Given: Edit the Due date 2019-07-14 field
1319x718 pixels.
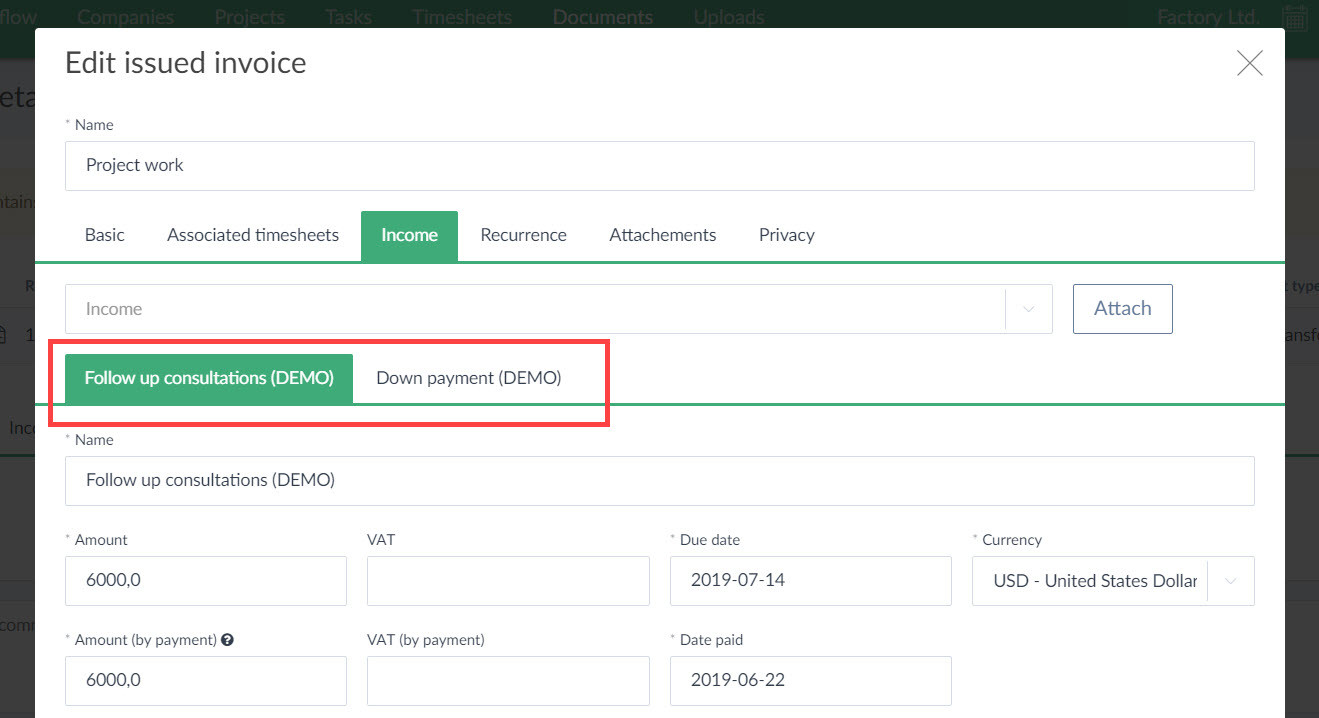Looking at the screenshot, I should coord(811,581).
